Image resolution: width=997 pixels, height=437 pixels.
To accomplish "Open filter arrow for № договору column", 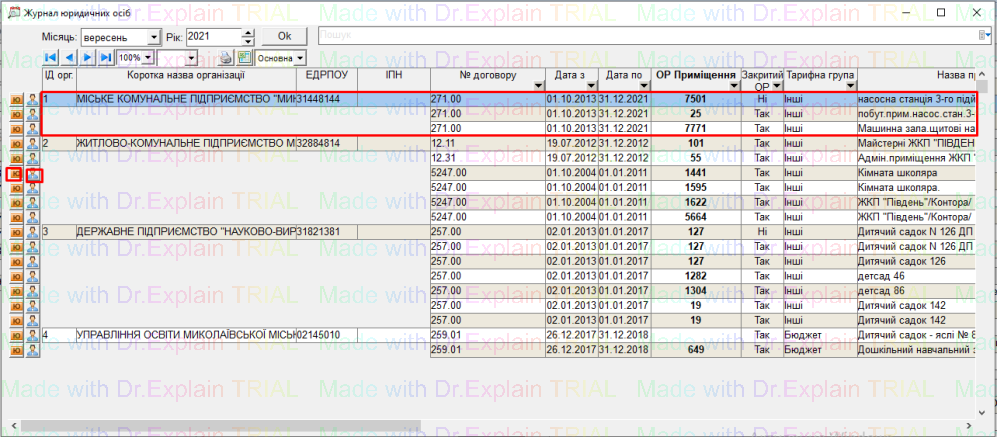I will (538, 85).
